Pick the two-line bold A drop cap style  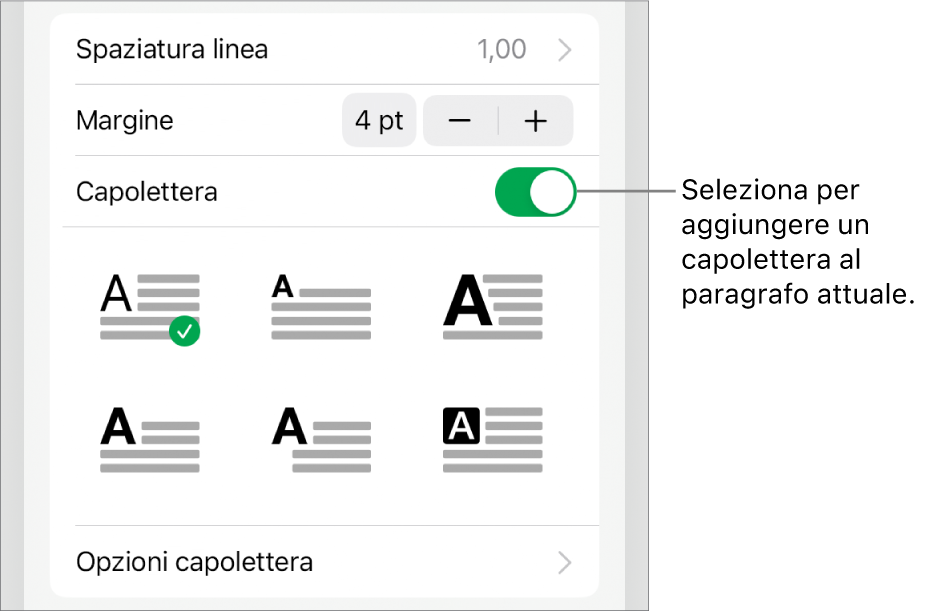pos(149,440)
